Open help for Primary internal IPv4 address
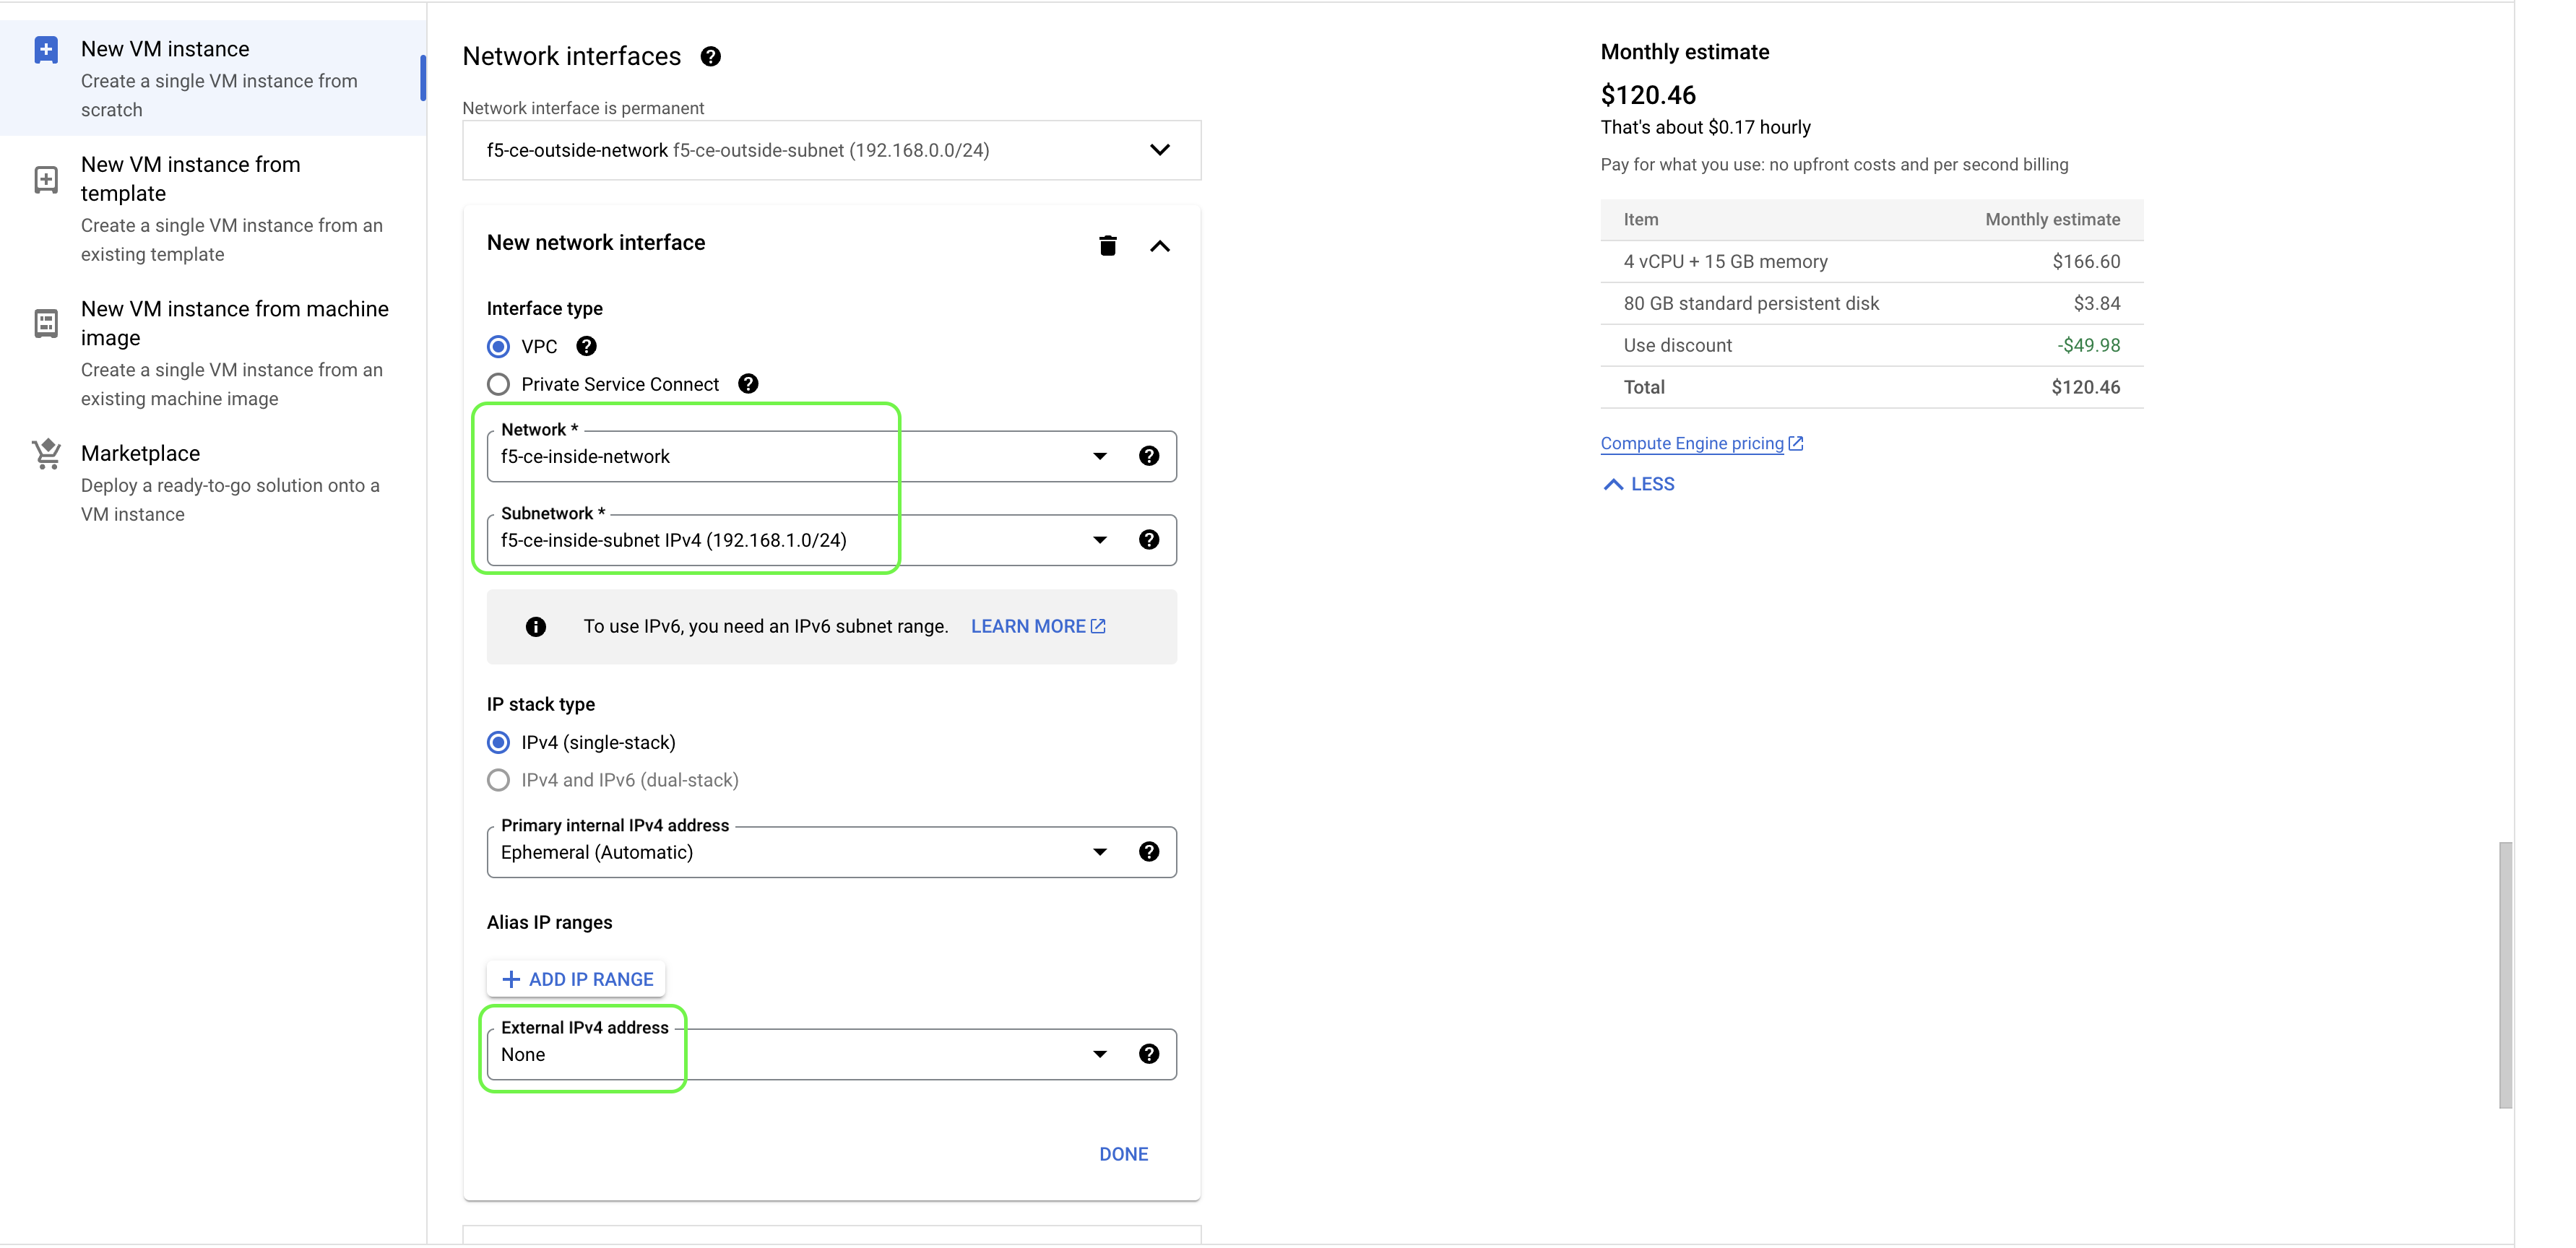 (1148, 852)
